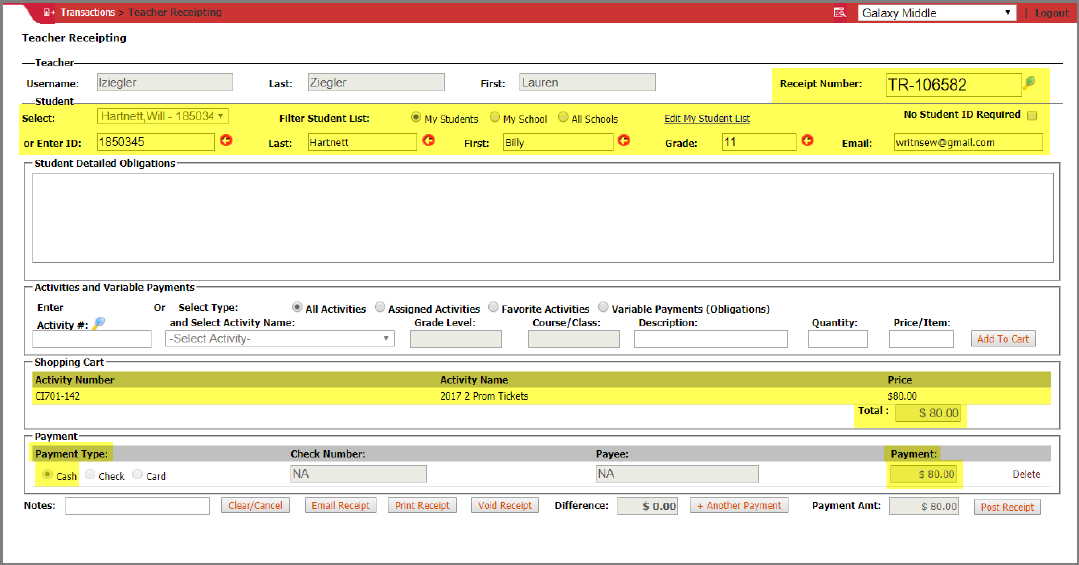Click the Grade input field

tap(759, 142)
